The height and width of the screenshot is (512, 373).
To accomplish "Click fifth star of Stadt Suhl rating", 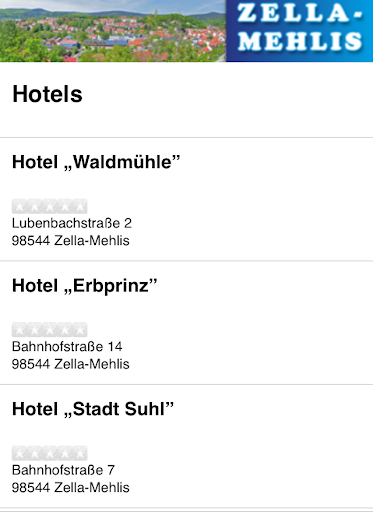I will (80, 453).
